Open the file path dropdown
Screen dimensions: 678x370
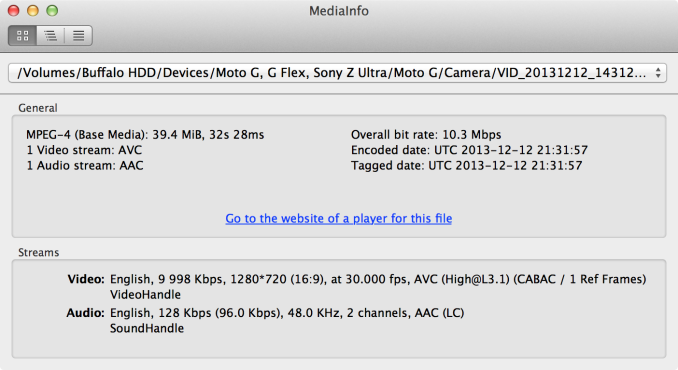click(337, 73)
